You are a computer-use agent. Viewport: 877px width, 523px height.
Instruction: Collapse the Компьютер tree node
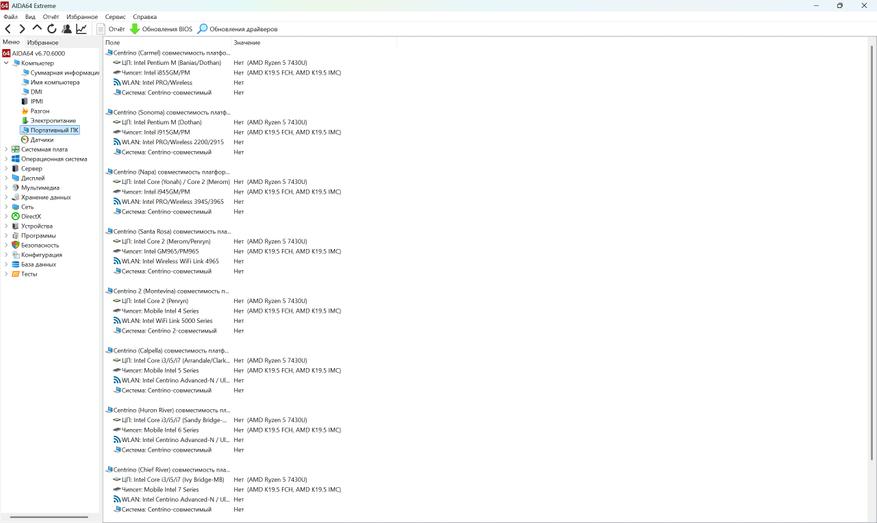click(6, 63)
